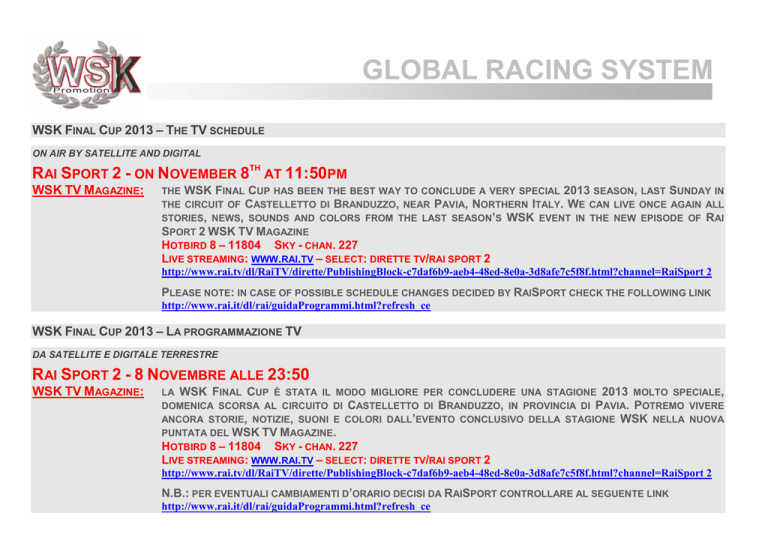This screenshot has width=768, height=543.
Task: Click heading 'WSK Final Cup 2013 – La programmazione TV'
Action: pos(167,331)
